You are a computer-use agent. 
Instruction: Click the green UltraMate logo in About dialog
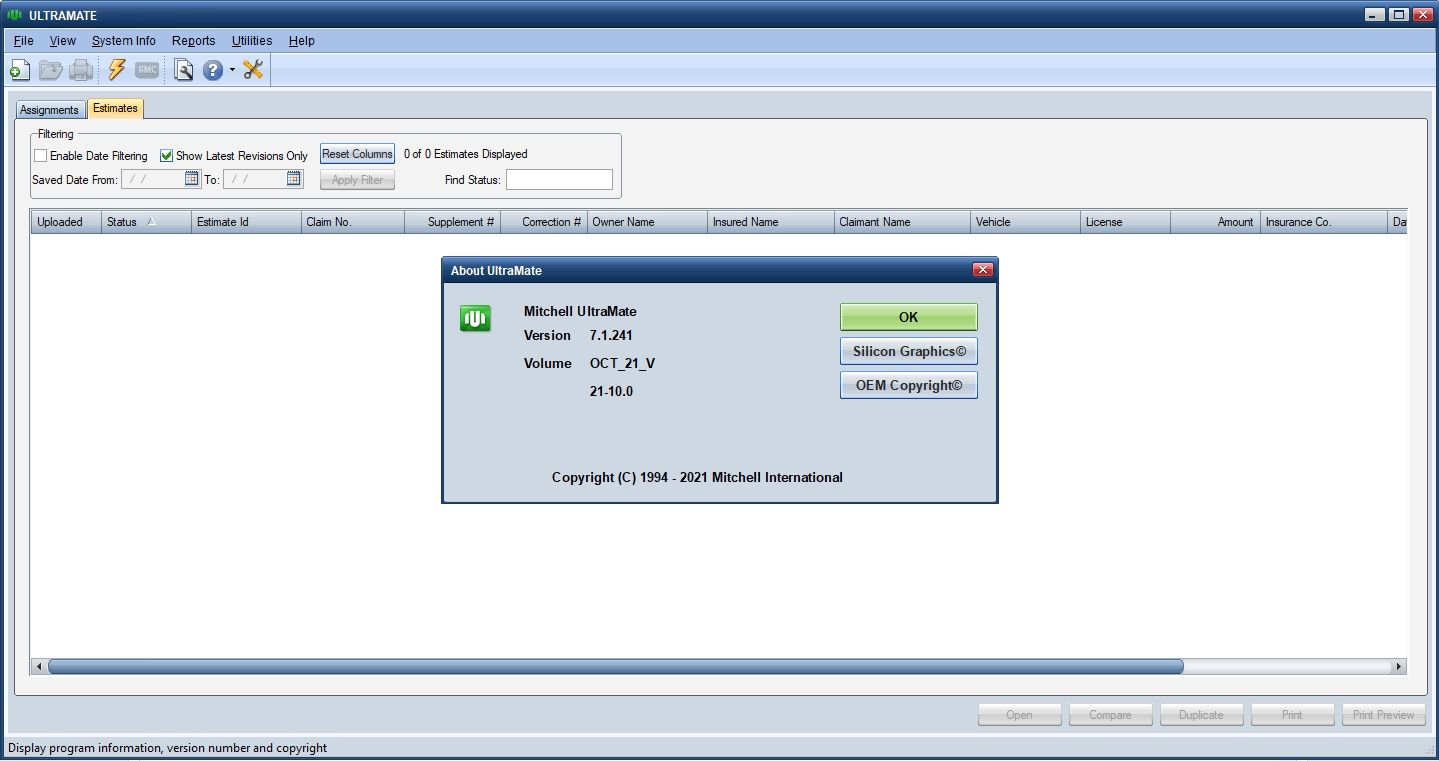pos(475,319)
